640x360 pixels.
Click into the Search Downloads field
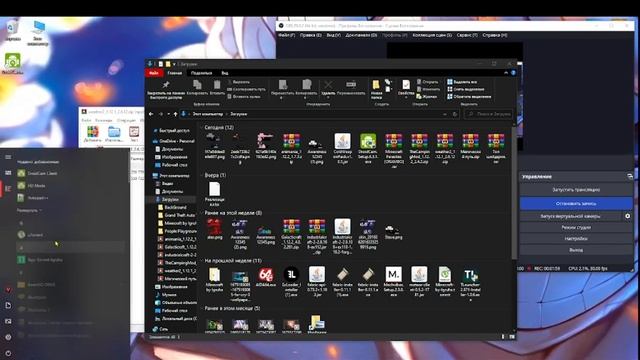488,114
